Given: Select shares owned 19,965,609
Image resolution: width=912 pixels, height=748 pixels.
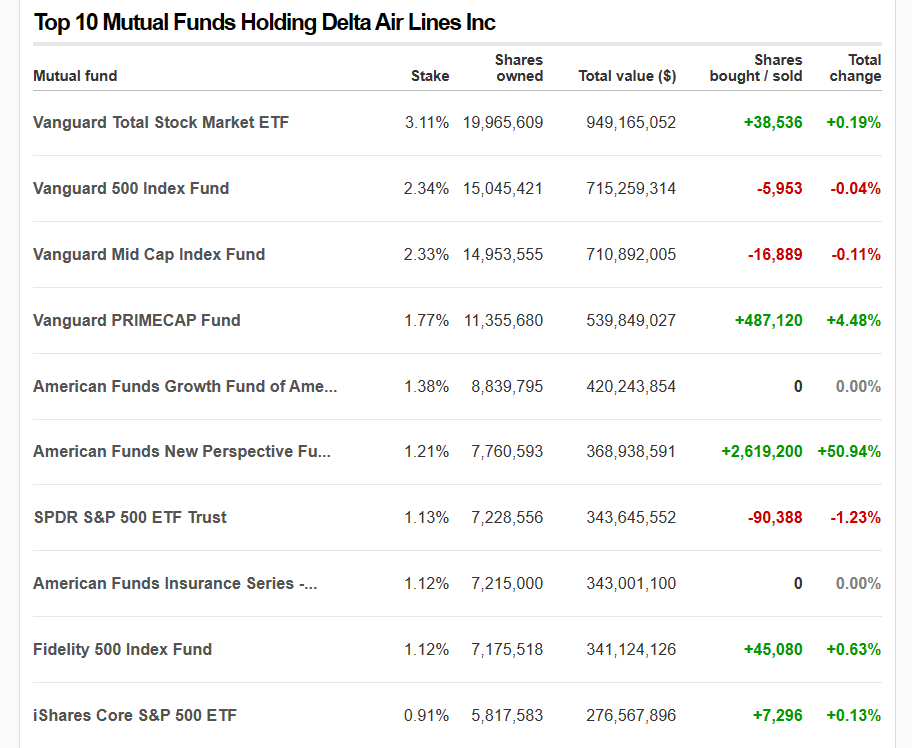Looking at the screenshot, I should [x=503, y=123].
